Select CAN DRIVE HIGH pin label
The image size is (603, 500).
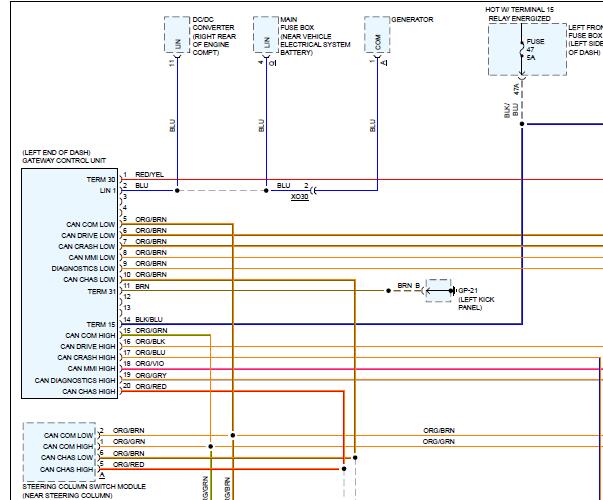click(x=88, y=347)
